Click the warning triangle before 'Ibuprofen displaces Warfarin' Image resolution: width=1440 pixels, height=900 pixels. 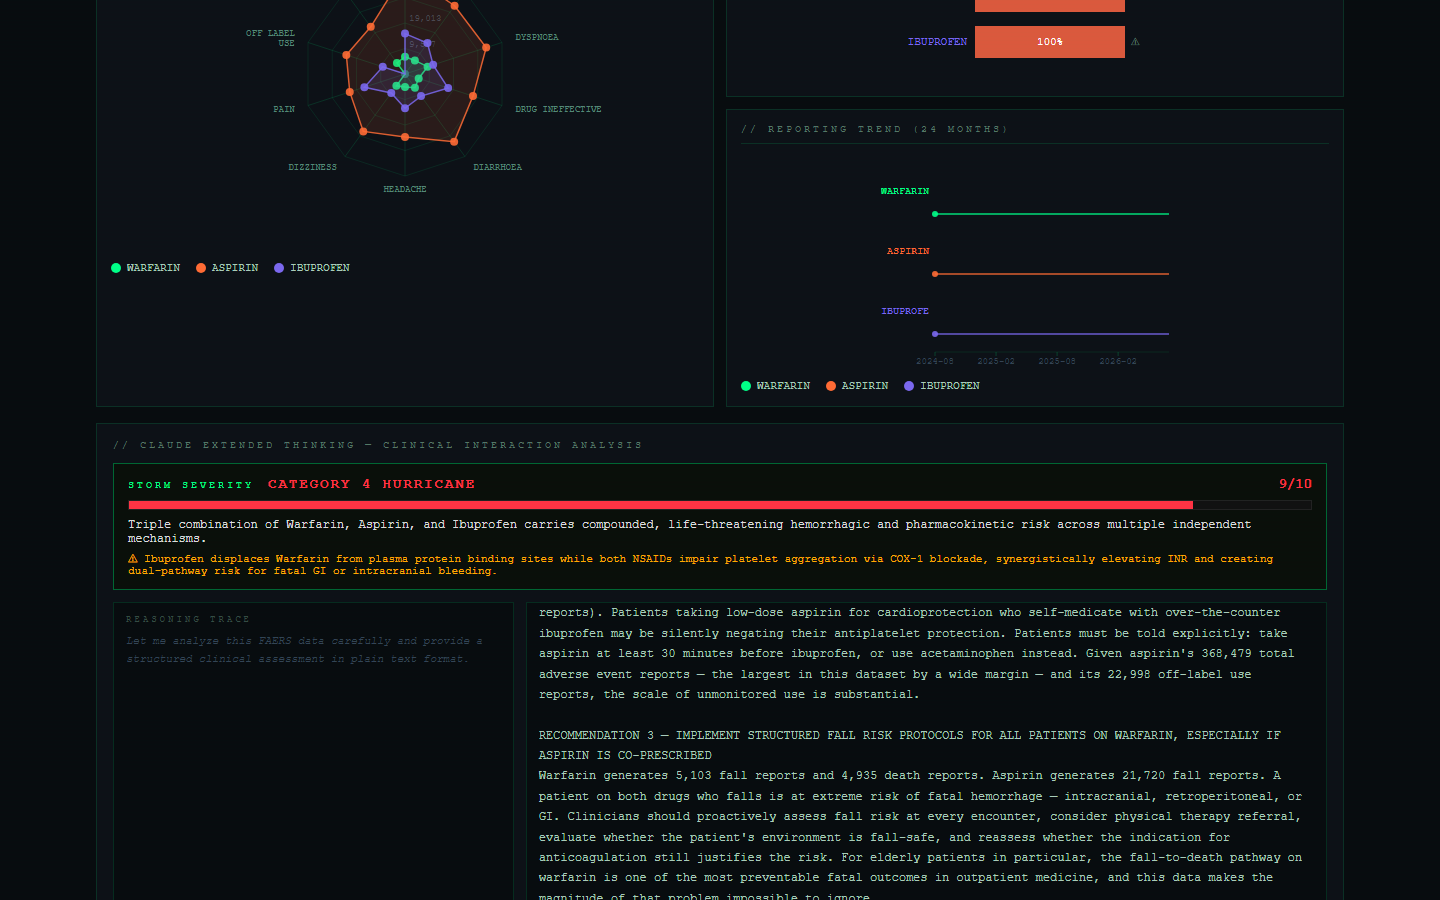coord(133,559)
